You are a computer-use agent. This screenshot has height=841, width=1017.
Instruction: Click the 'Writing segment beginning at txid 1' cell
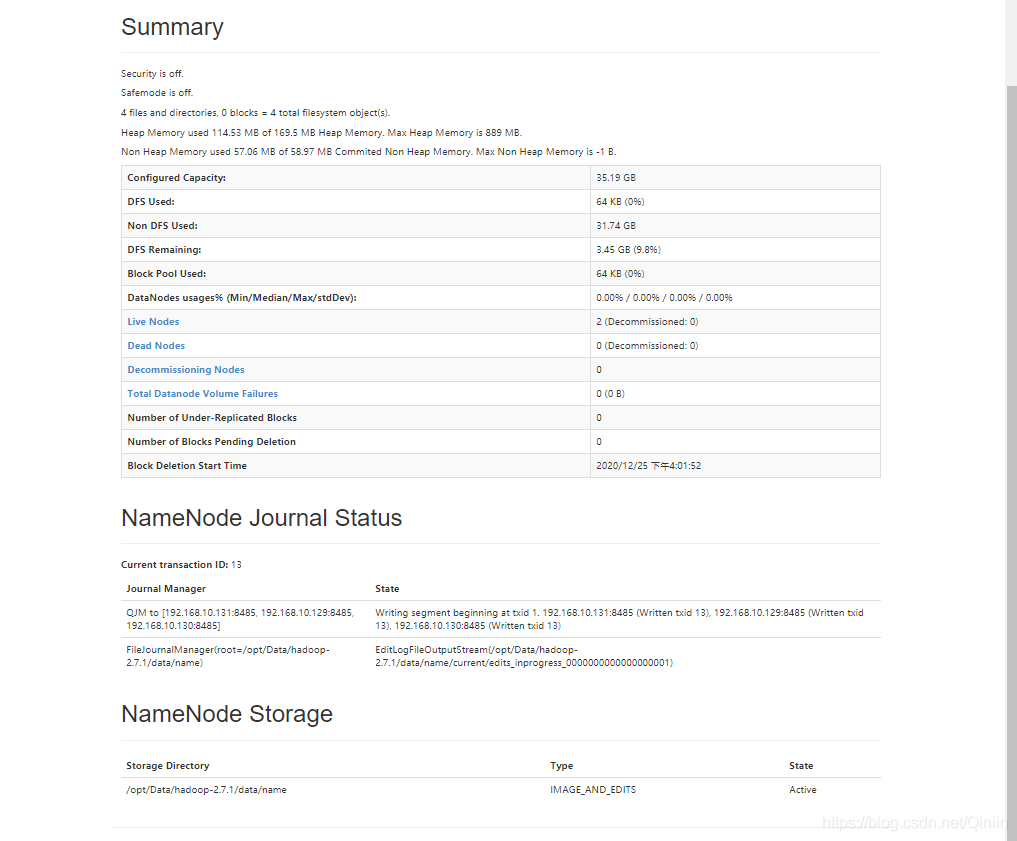click(x=619, y=619)
